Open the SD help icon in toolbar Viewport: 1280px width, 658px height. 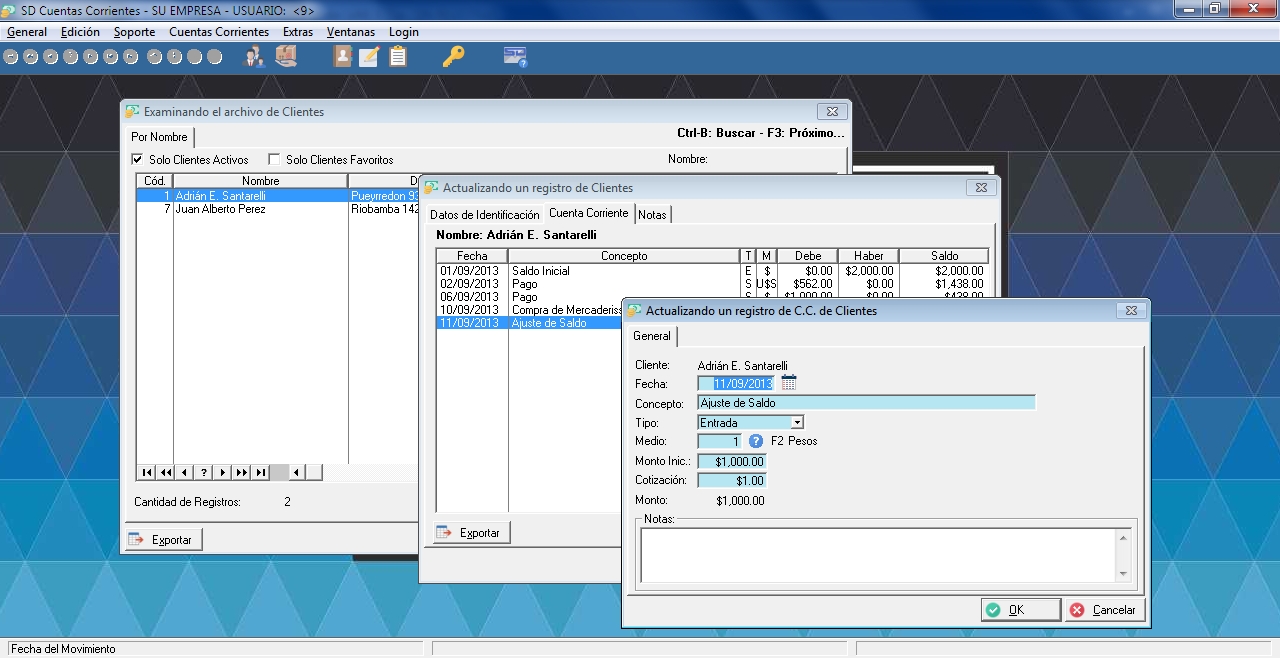(x=515, y=57)
